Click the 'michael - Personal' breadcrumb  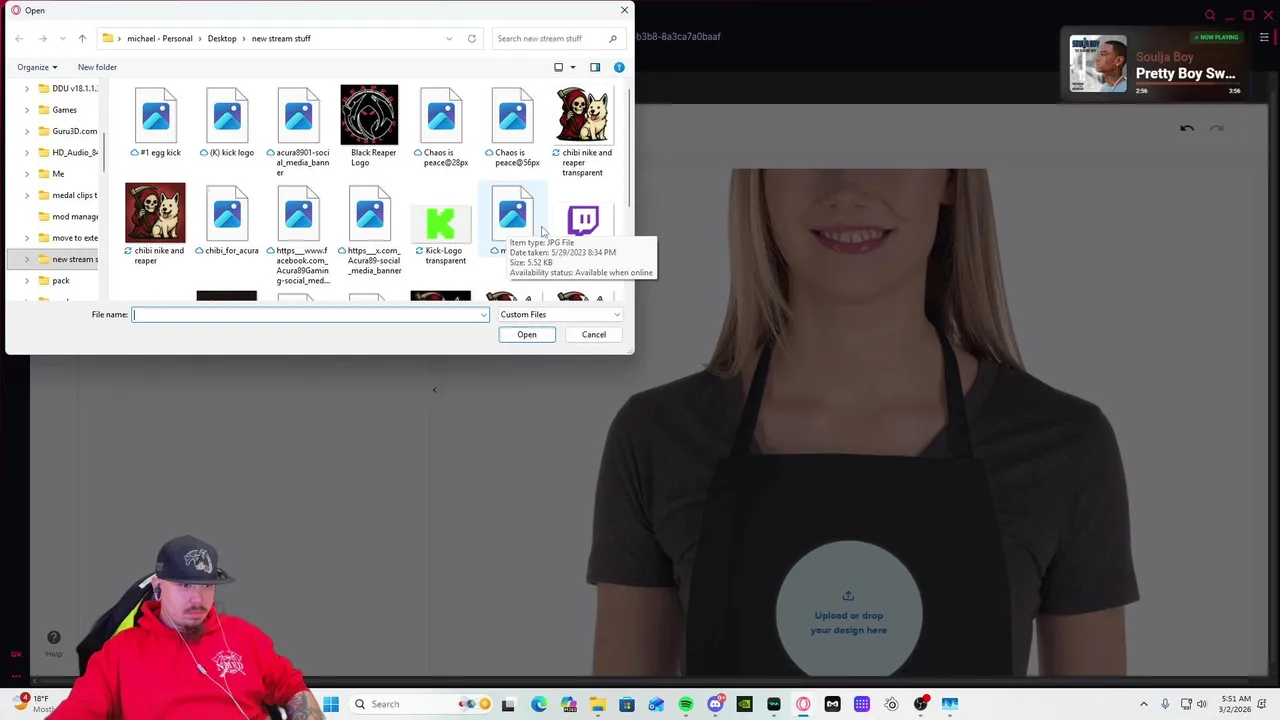(160, 38)
